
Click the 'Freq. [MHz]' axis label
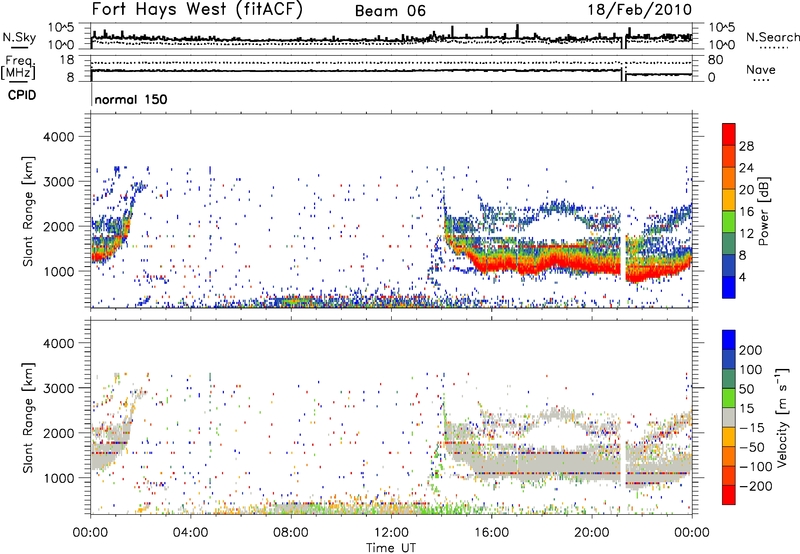(19, 68)
